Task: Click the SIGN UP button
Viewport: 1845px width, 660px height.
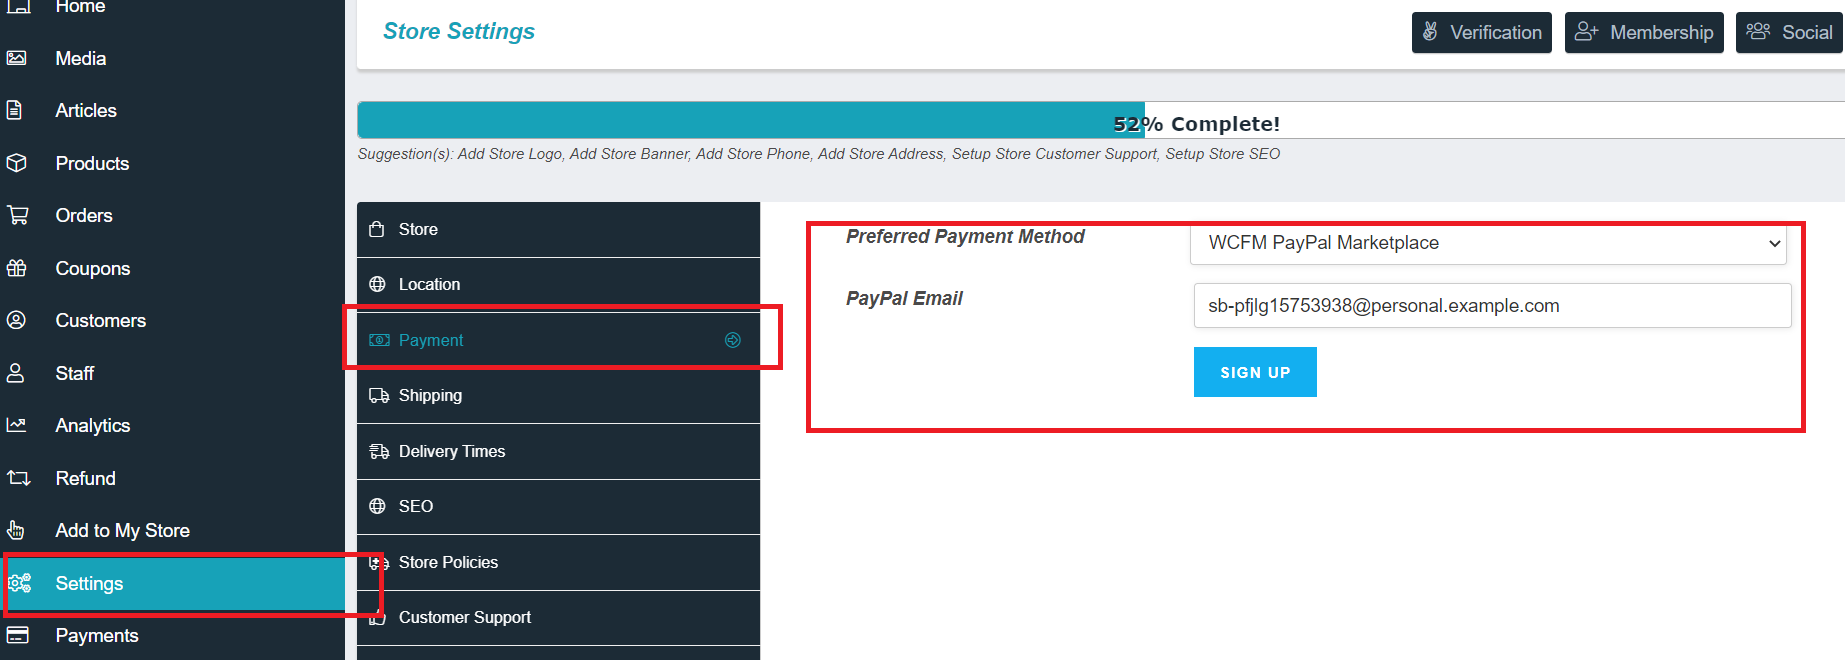Action: (1255, 371)
